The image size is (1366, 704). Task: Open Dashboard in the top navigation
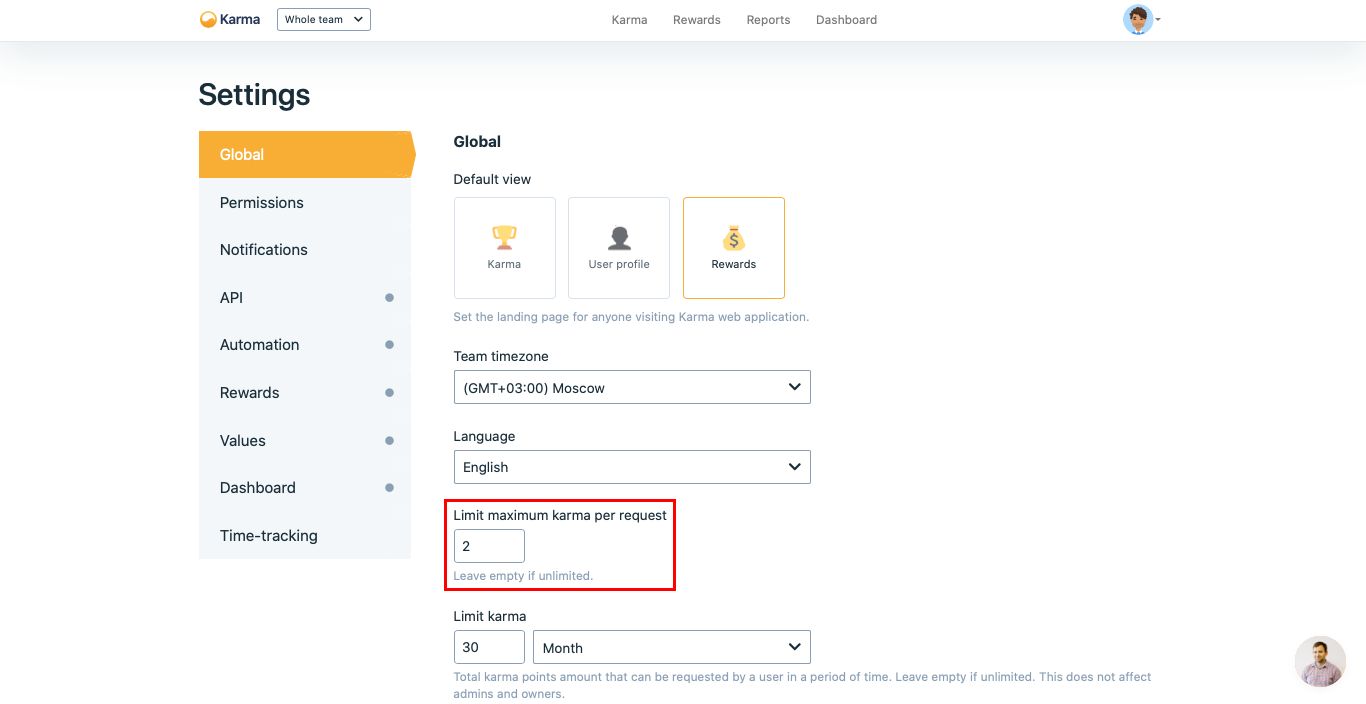click(x=846, y=20)
